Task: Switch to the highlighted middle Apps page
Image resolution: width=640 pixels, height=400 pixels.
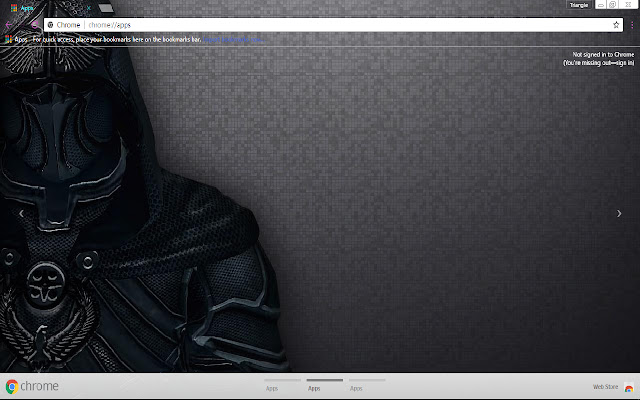Action: [x=324, y=385]
